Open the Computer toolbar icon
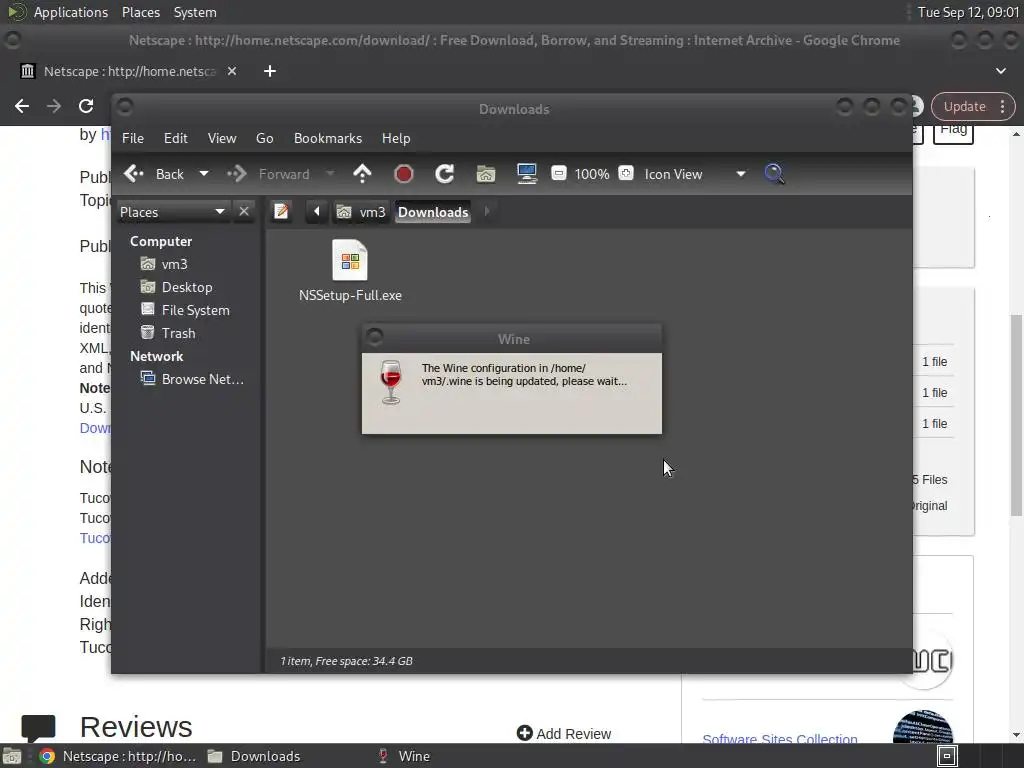The image size is (1024, 768). pos(527,174)
